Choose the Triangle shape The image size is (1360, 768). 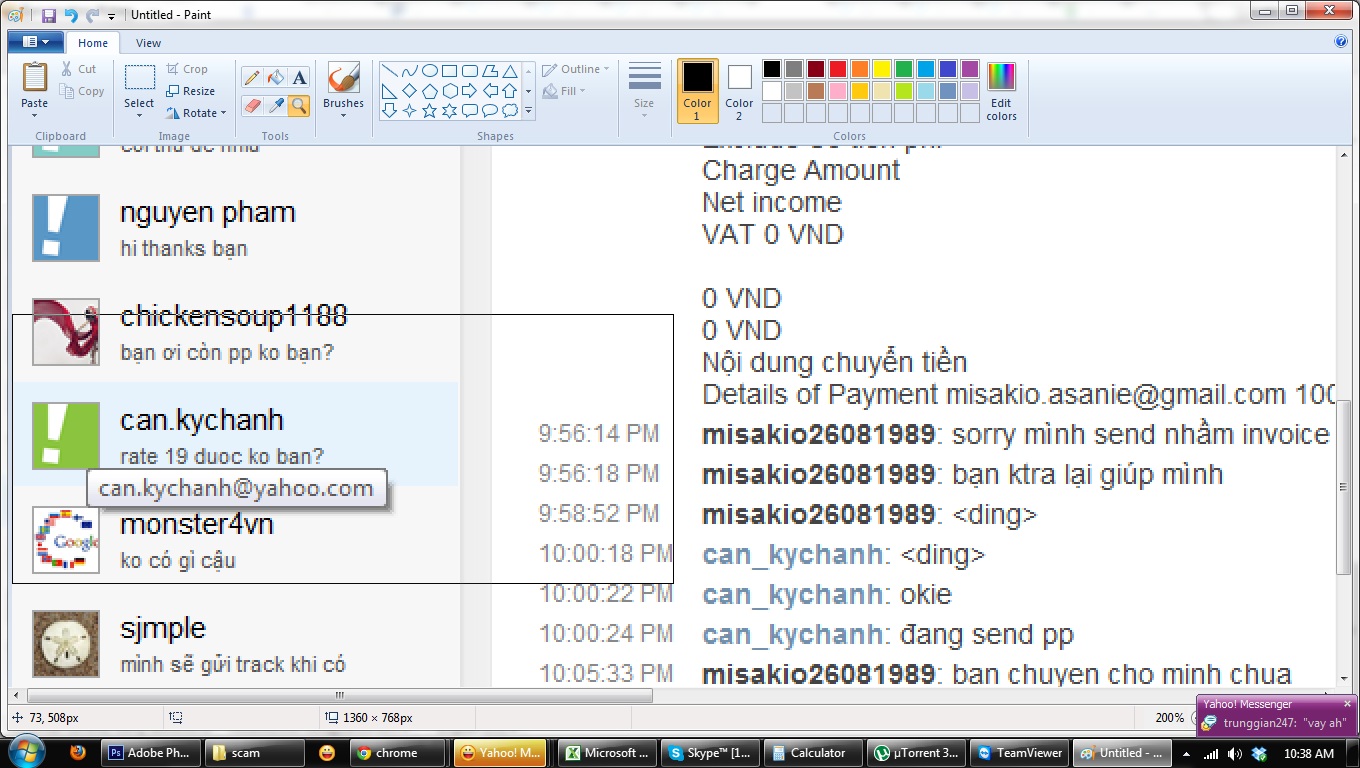(510, 71)
